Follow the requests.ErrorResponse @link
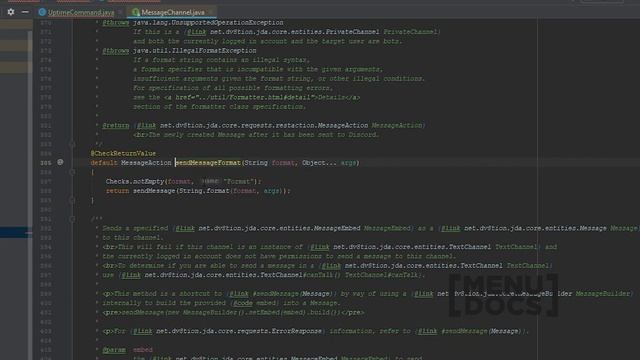This screenshot has width=640, height=360. click(239, 331)
